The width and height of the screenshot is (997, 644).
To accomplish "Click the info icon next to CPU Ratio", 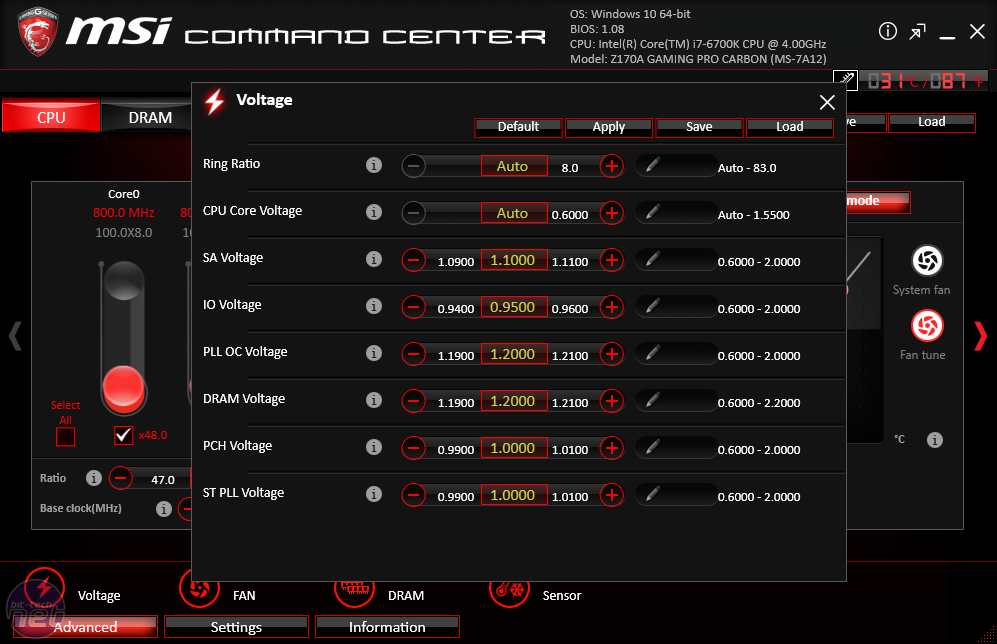I will point(94,478).
